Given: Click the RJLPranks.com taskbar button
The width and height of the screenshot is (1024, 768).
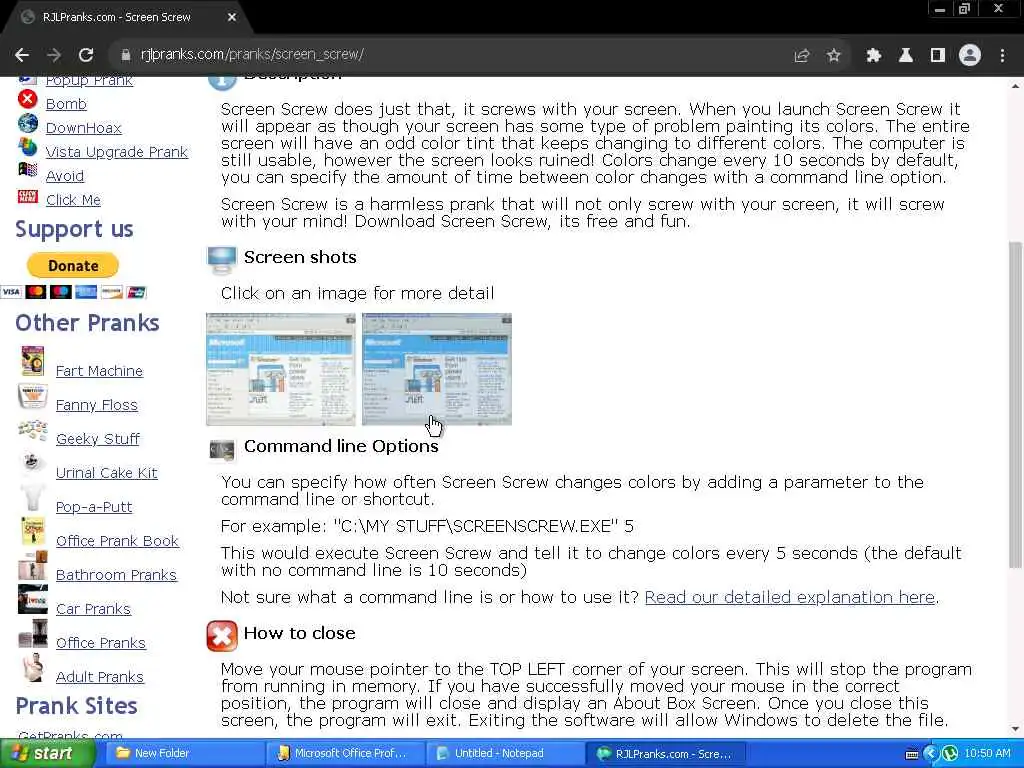Looking at the screenshot, I should [664, 754].
